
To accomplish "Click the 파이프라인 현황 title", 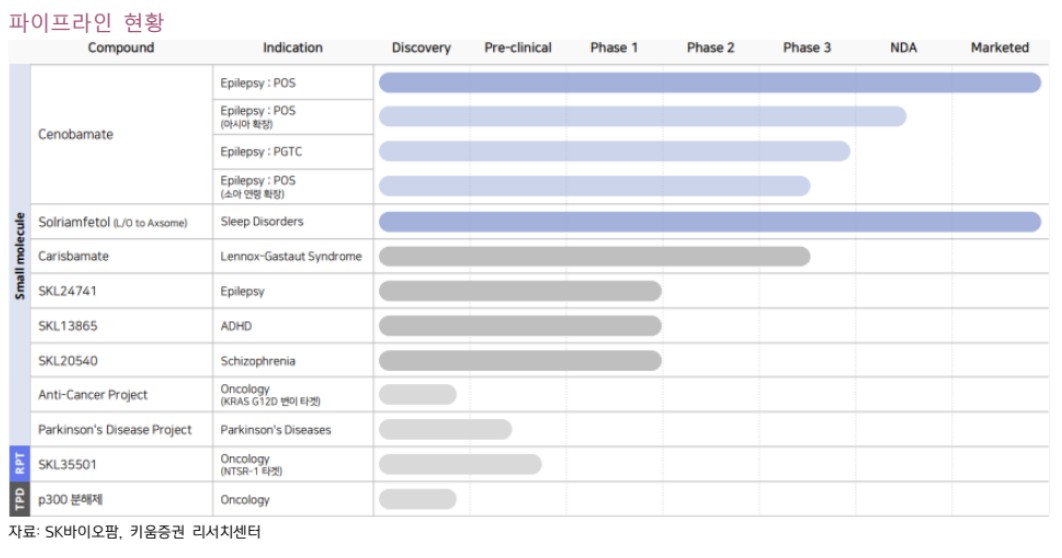I will click(x=86, y=20).
